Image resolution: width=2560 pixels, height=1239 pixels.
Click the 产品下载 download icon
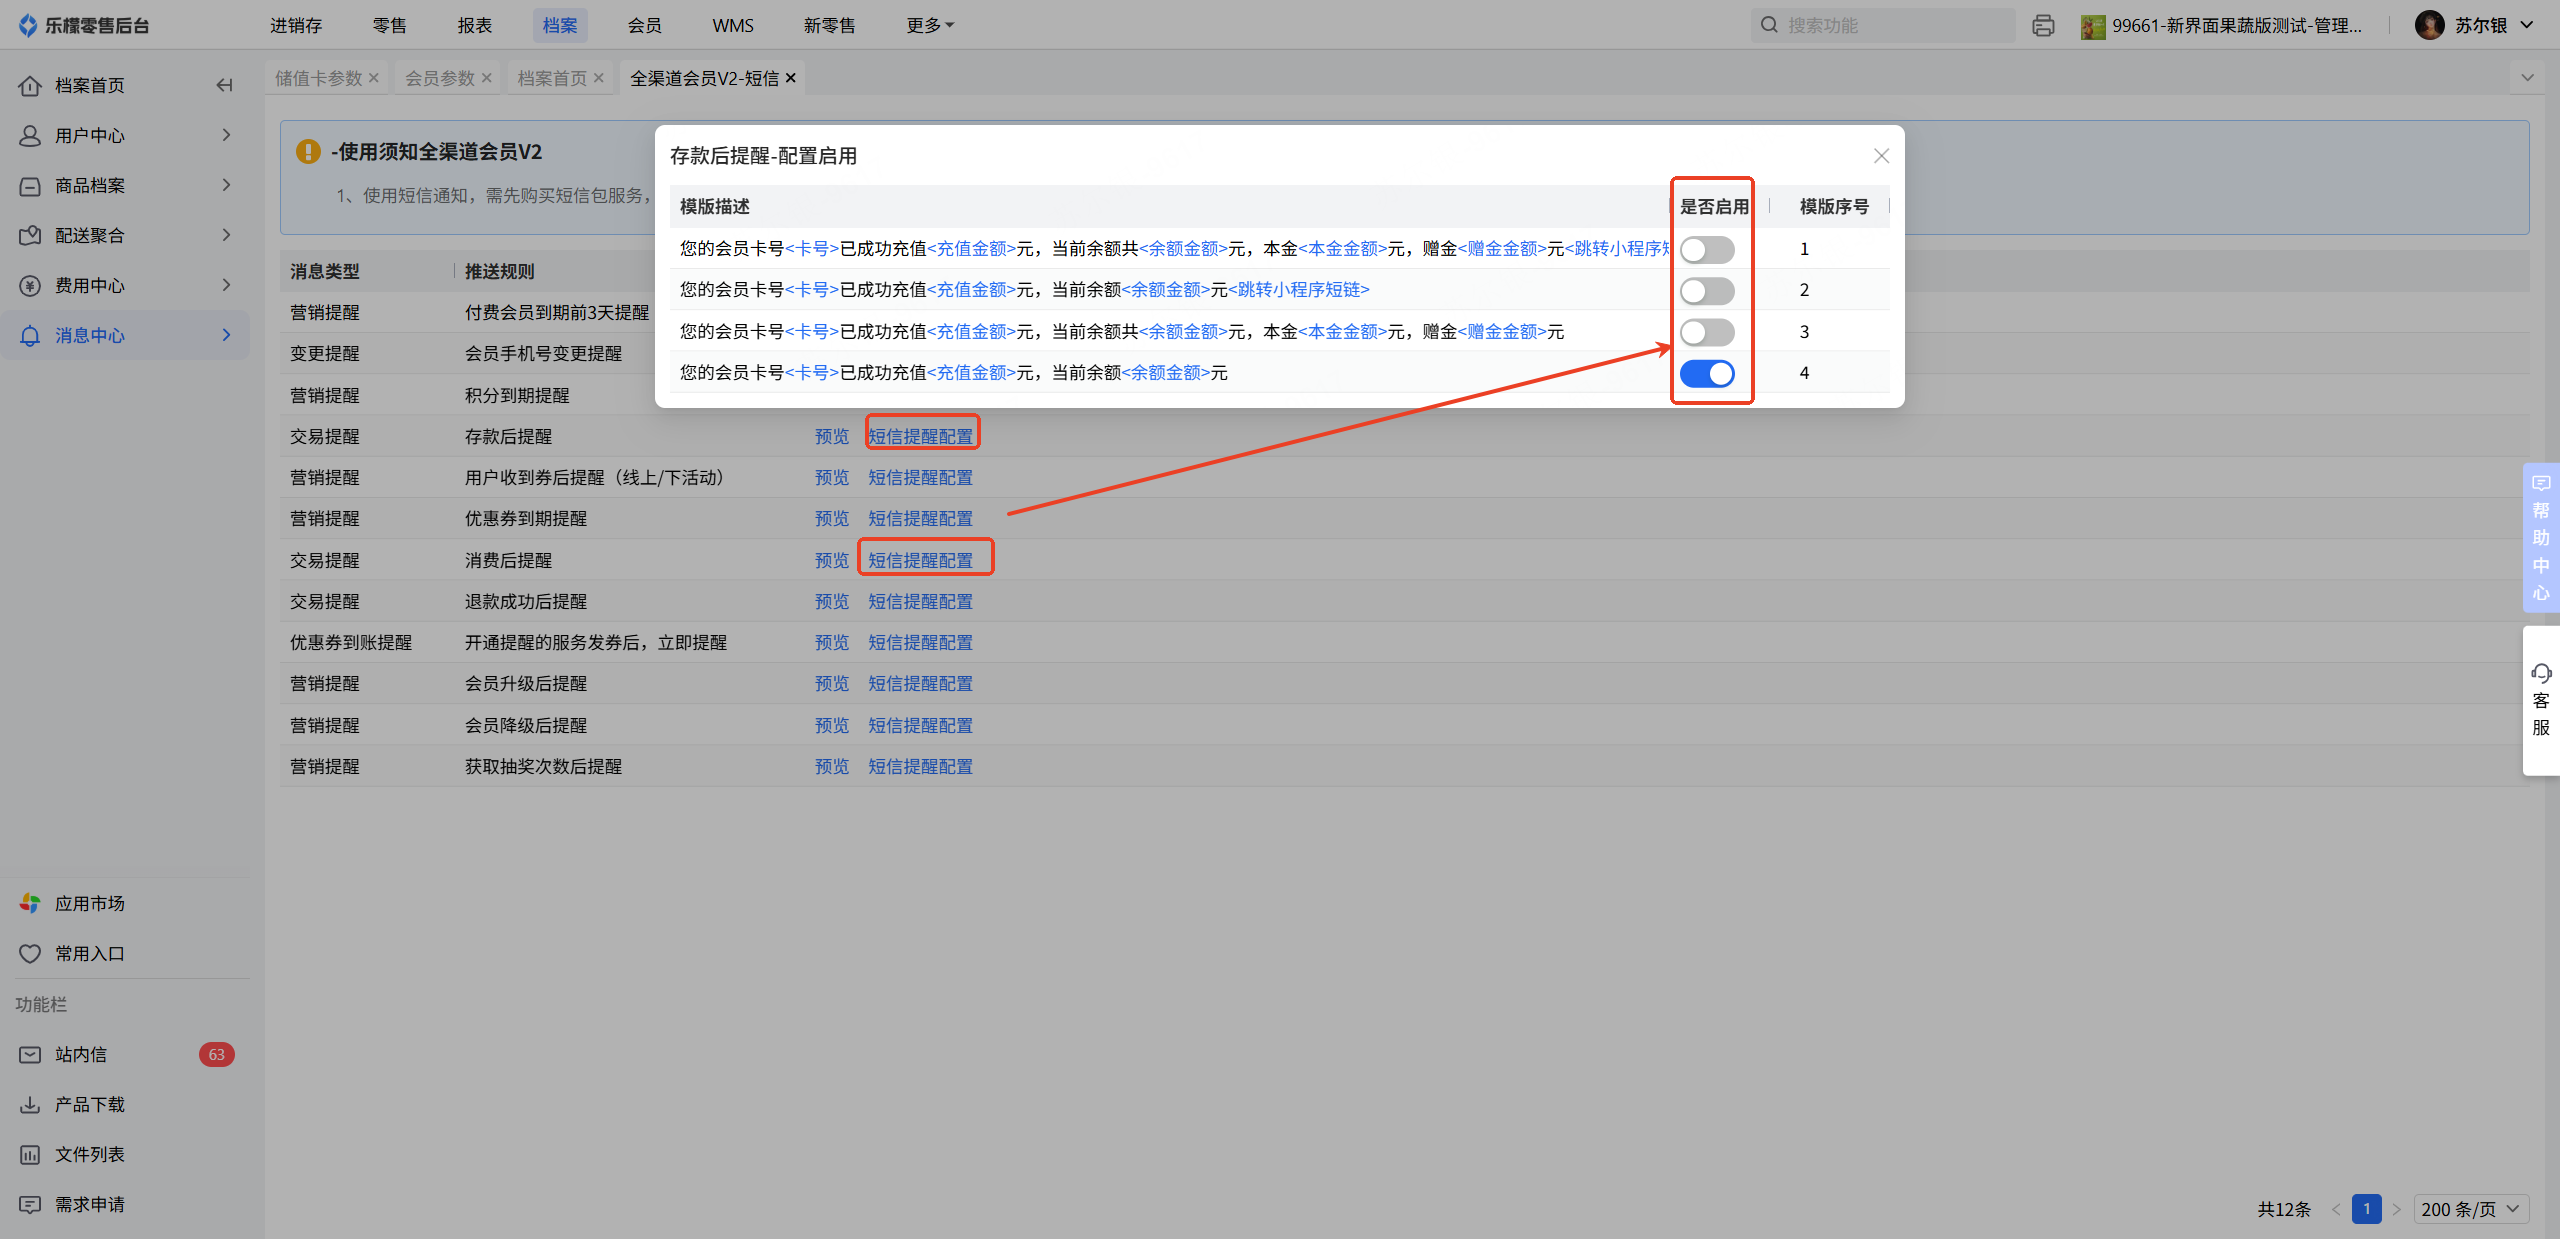31,1104
